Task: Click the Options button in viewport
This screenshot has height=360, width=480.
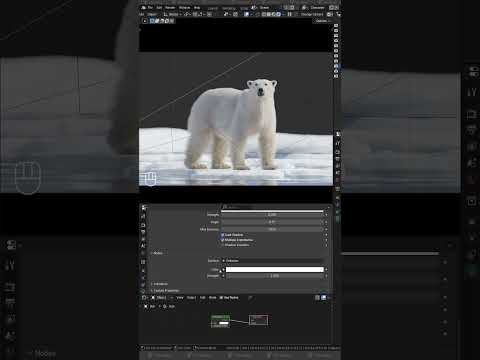Action: (322, 21)
